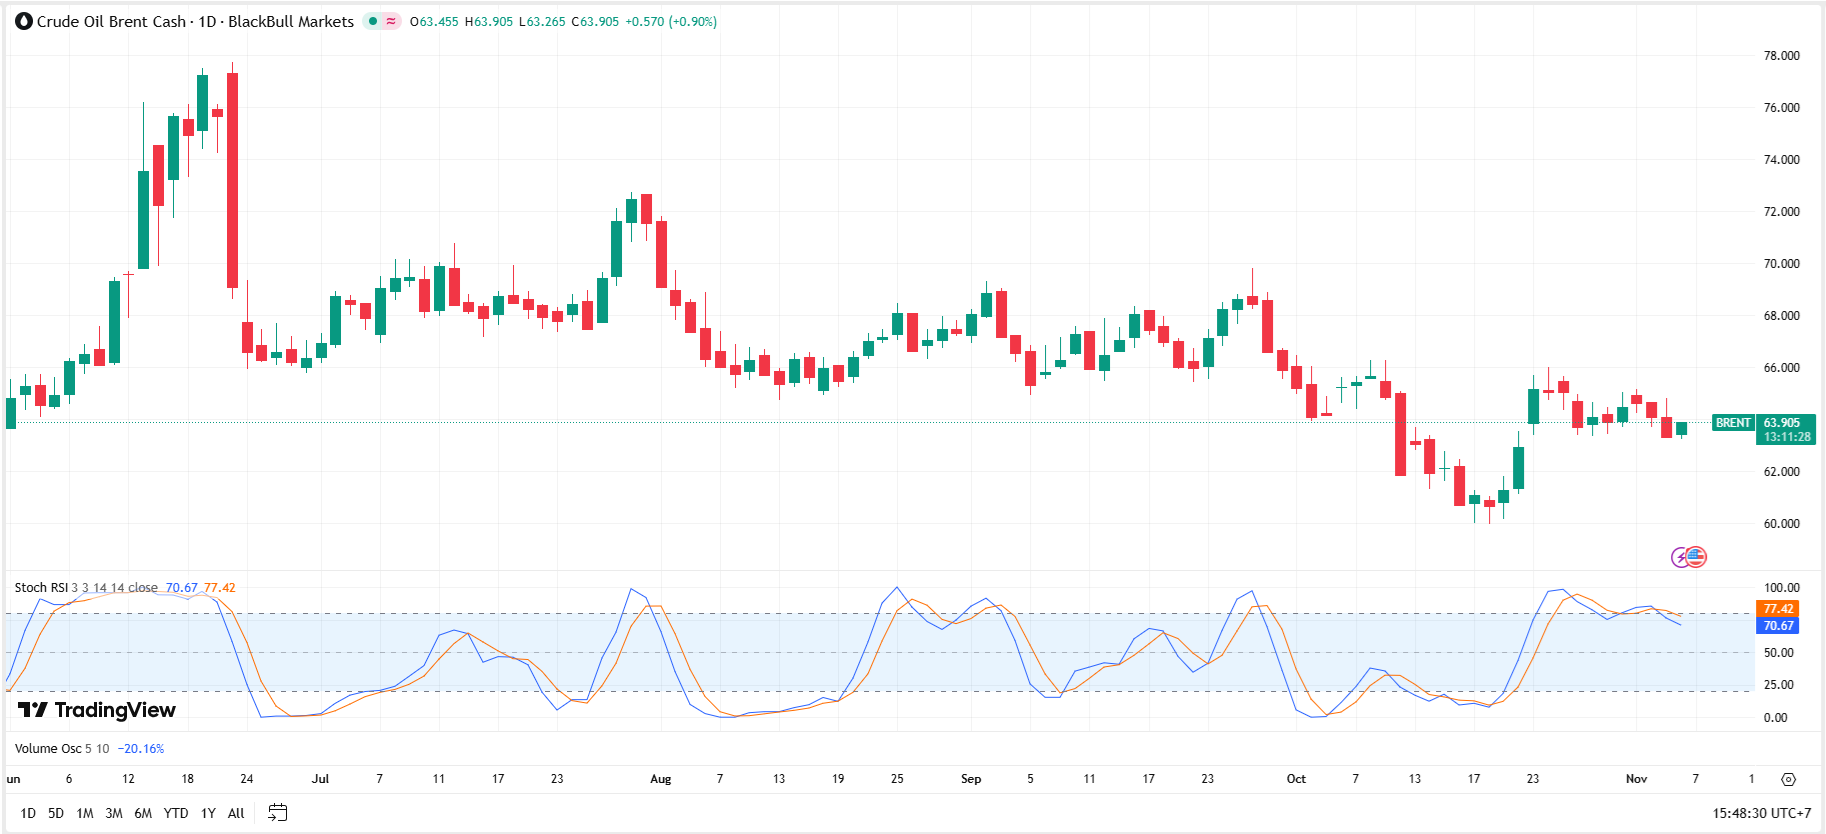Click the All range button
The height and width of the screenshot is (834, 1826).
(236, 813)
